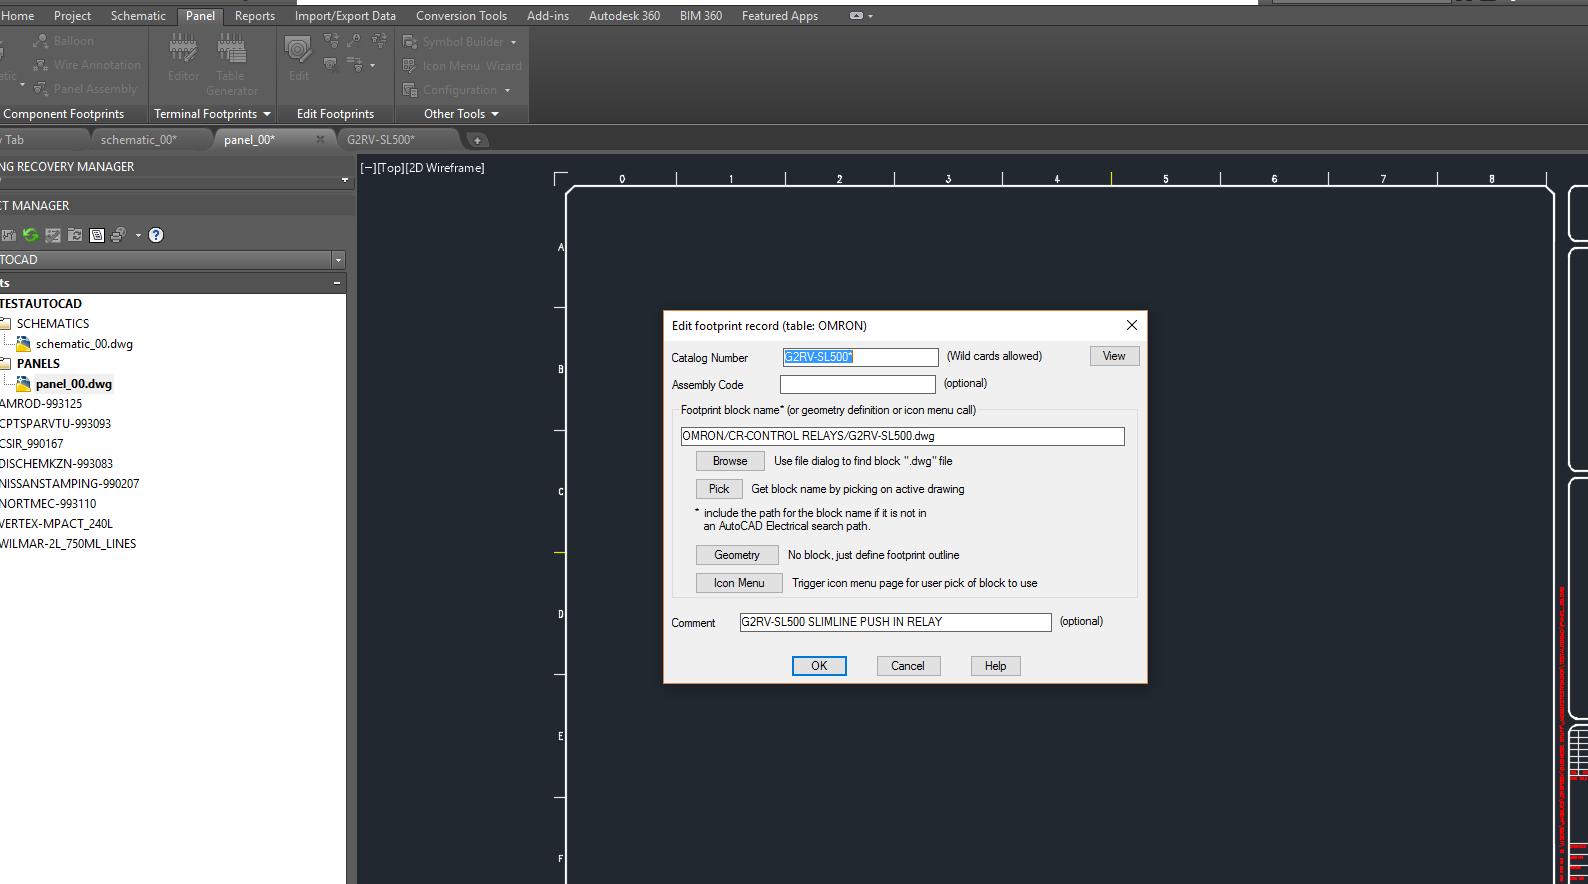Click the Pick button

[719, 489]
